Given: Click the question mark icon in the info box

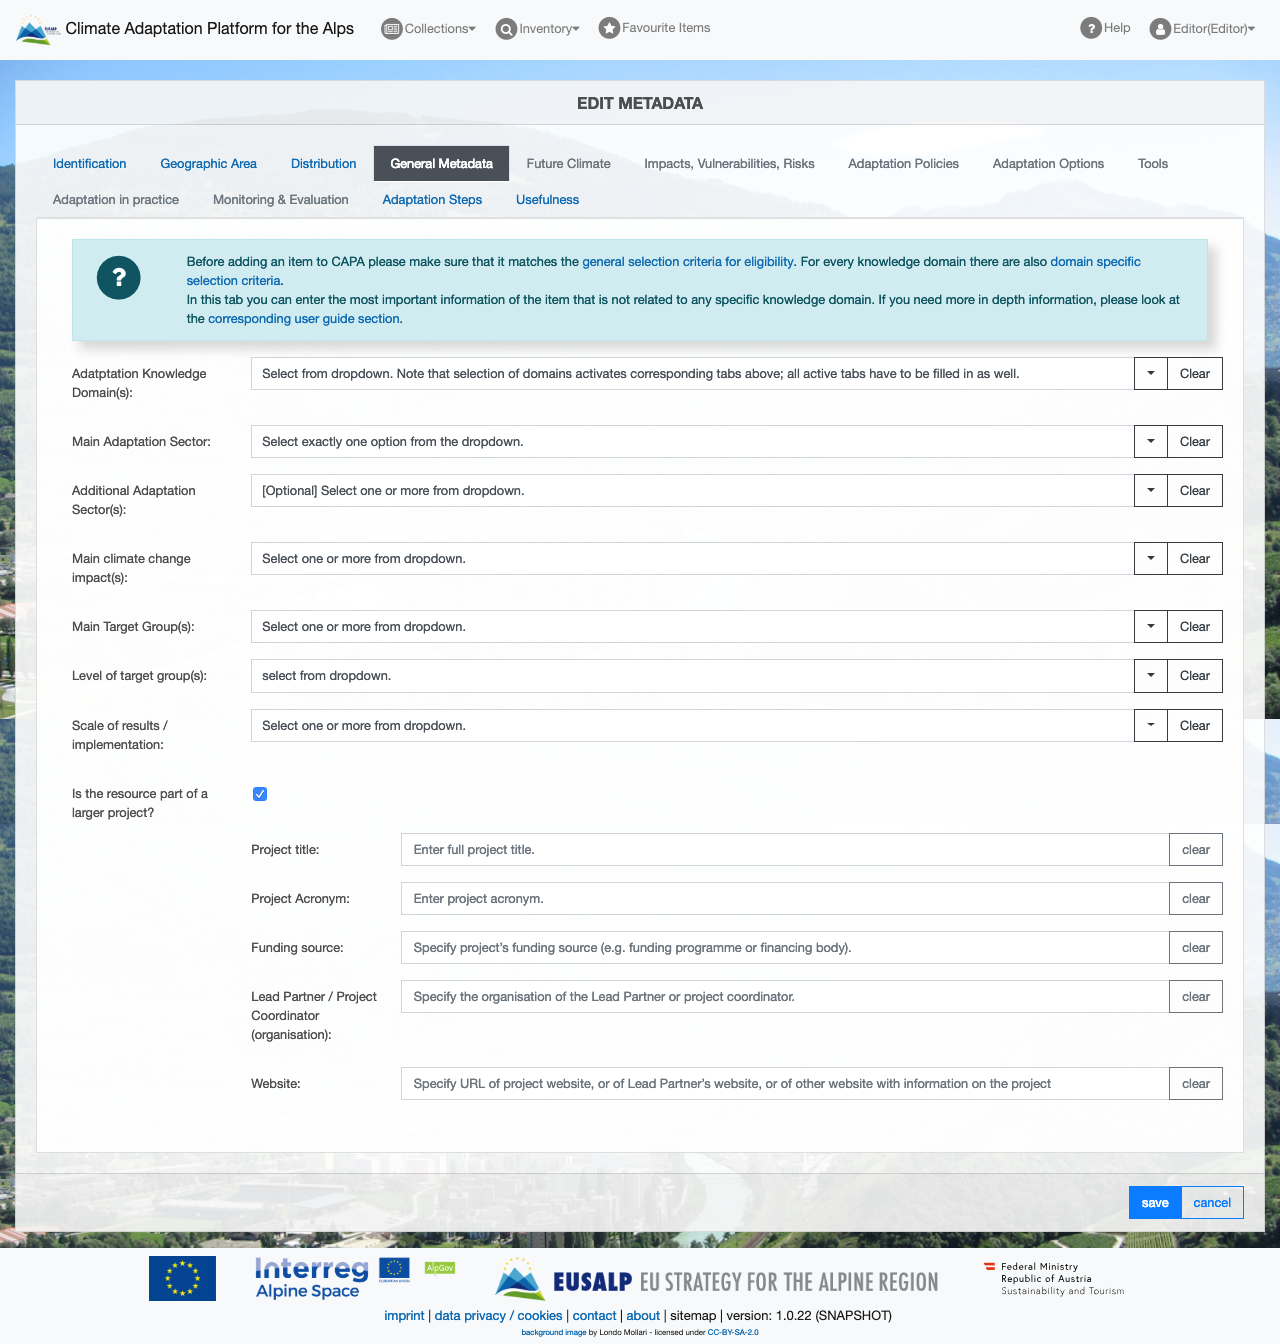Looking at the screenshot, I should [118, 278].
